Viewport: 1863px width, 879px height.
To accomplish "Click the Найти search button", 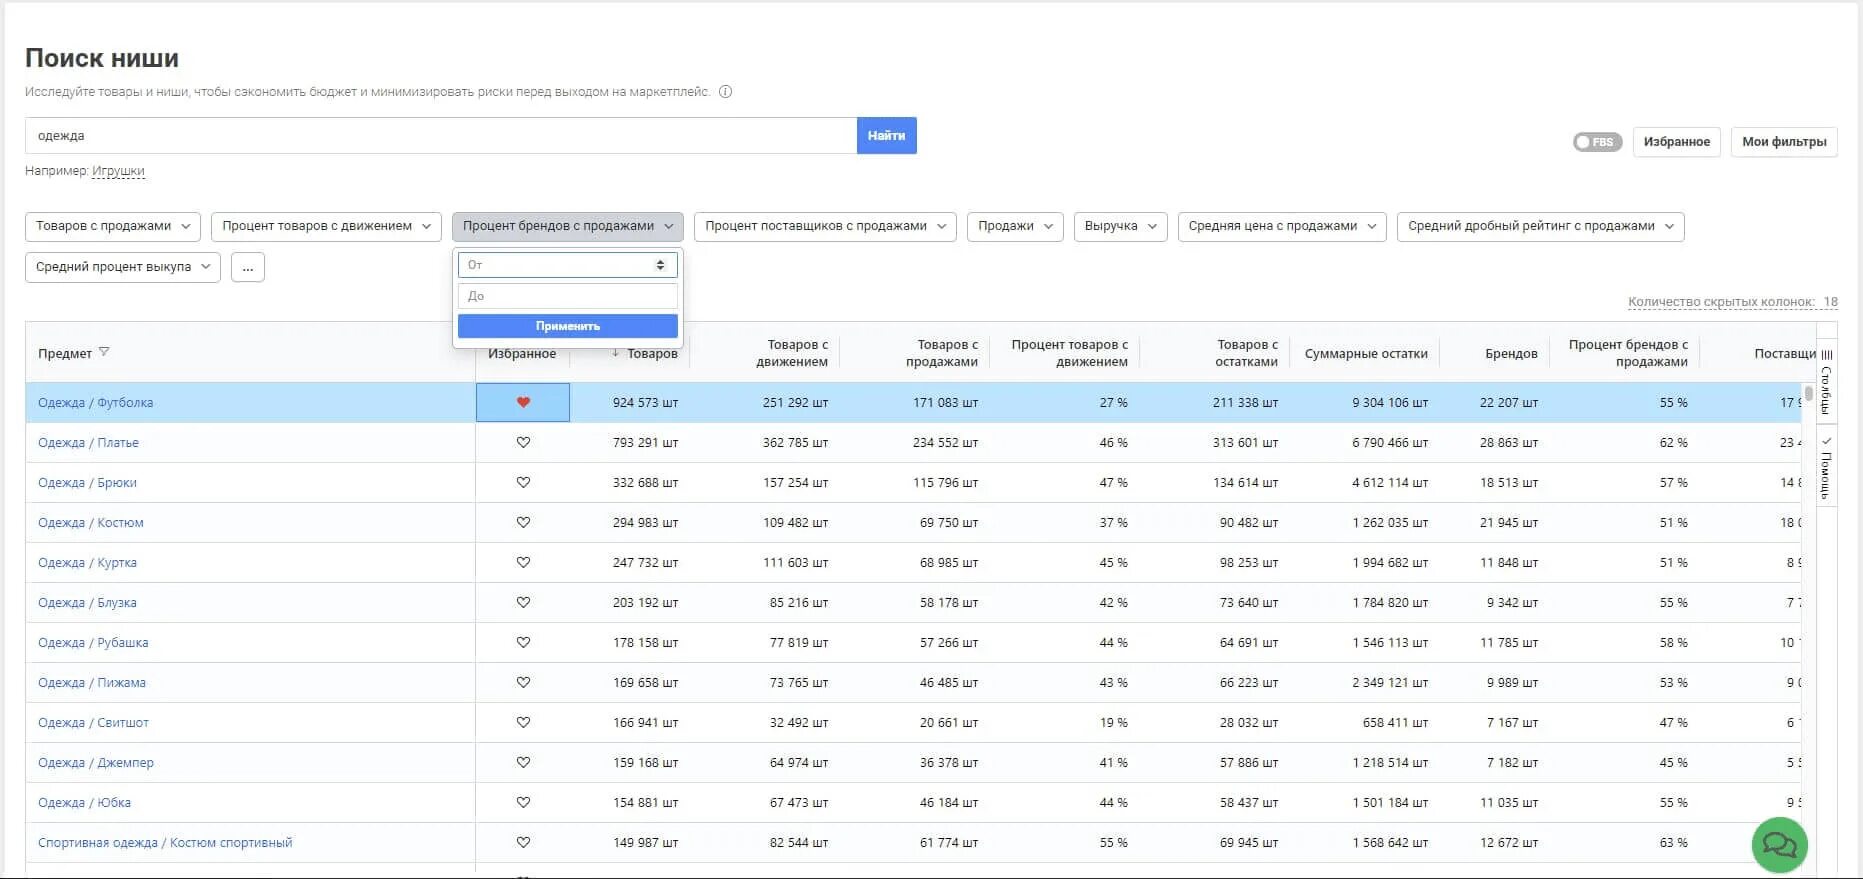I will [x=887, y=136].
